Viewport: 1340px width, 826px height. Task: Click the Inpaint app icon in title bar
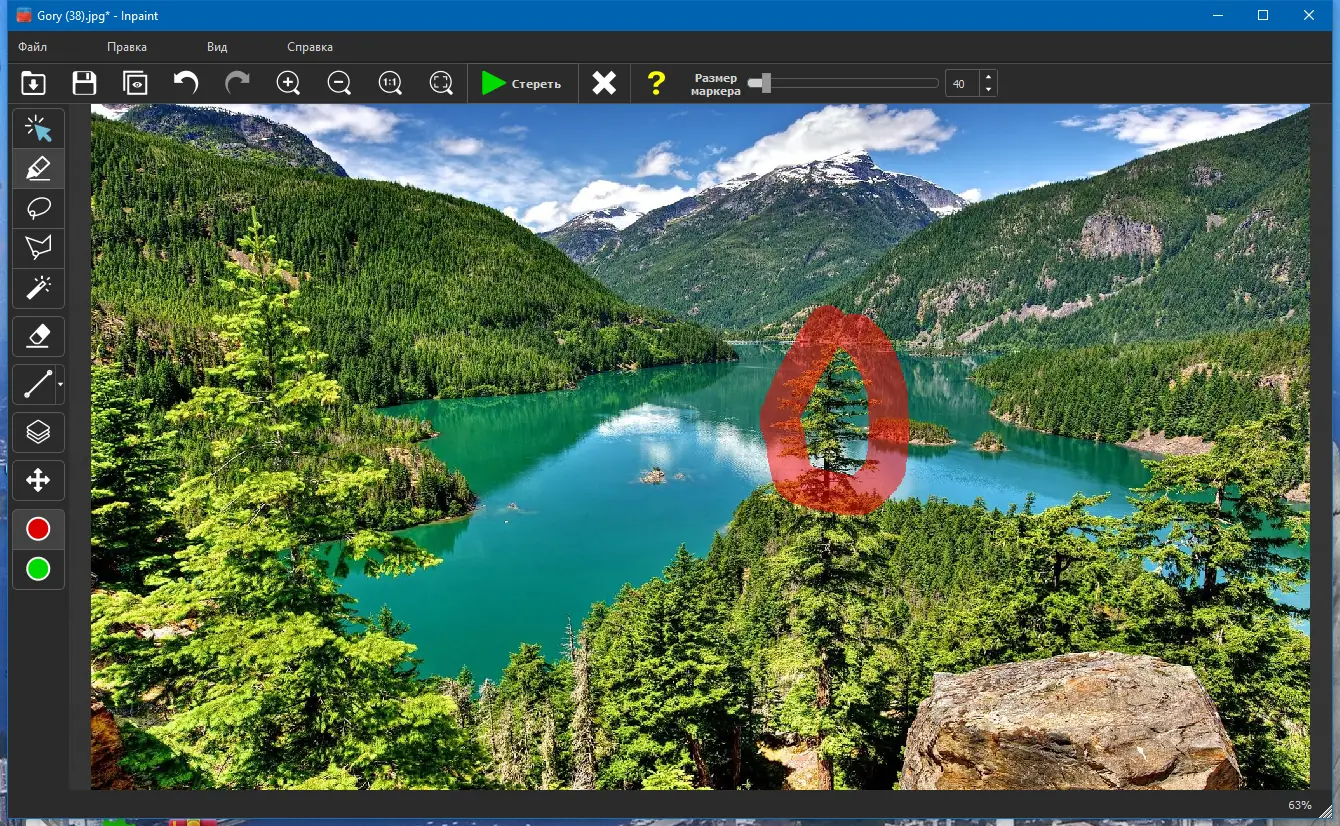click(25, 15)
